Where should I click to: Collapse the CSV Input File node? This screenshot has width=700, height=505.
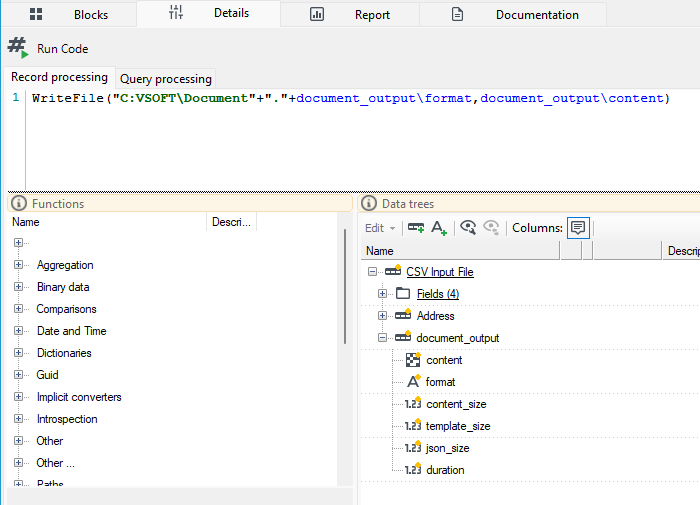click(x=372, y=271)
